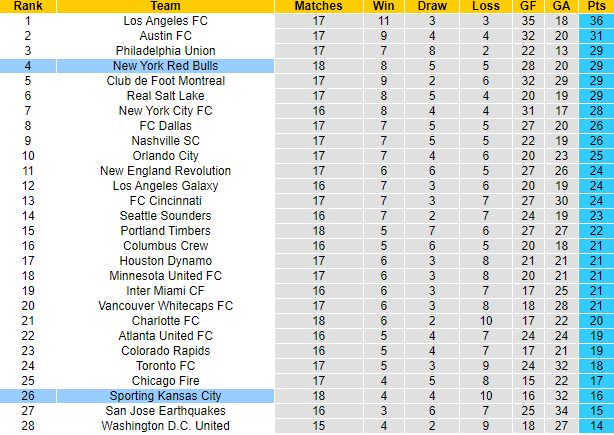Open Philadelphia Union team page
614x435 pixels.
165,50
